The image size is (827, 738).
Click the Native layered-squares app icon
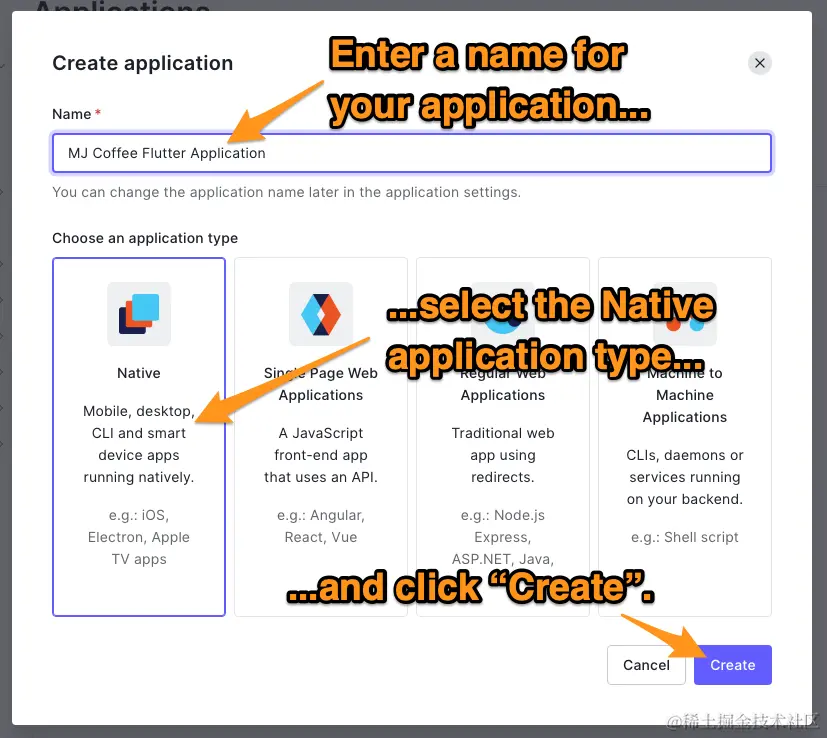click(138, 313)
